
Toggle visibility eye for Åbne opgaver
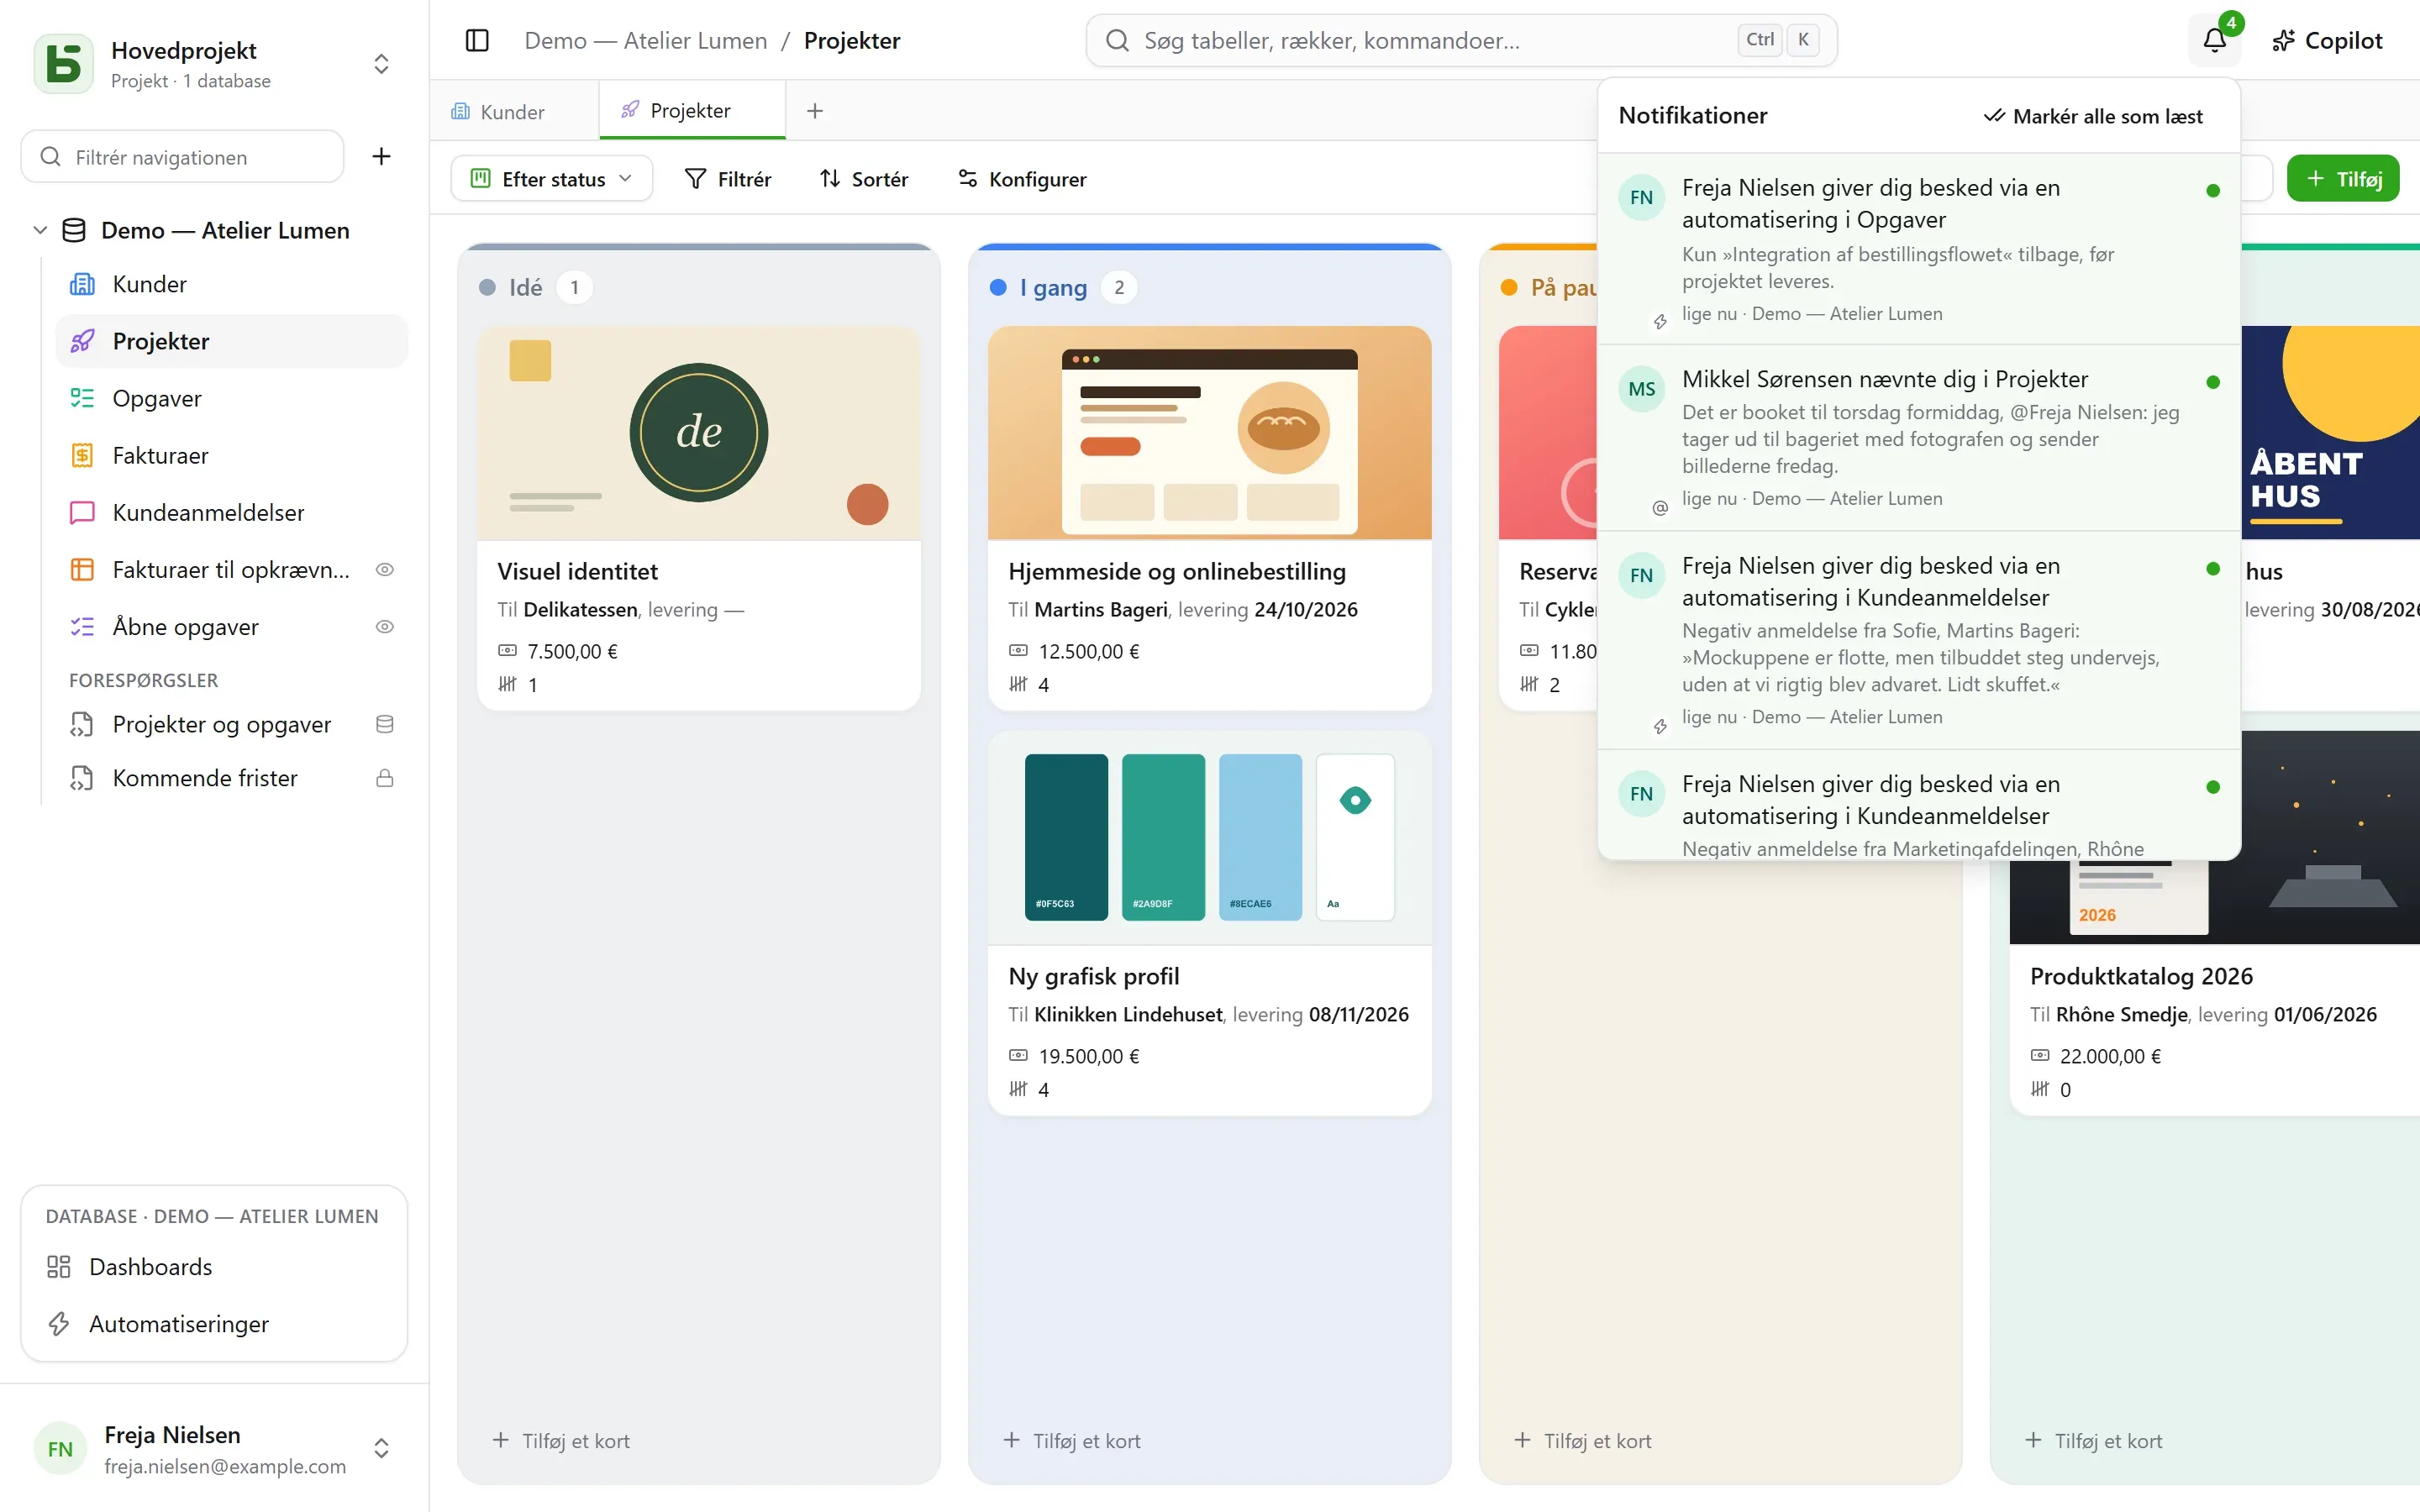384,627
